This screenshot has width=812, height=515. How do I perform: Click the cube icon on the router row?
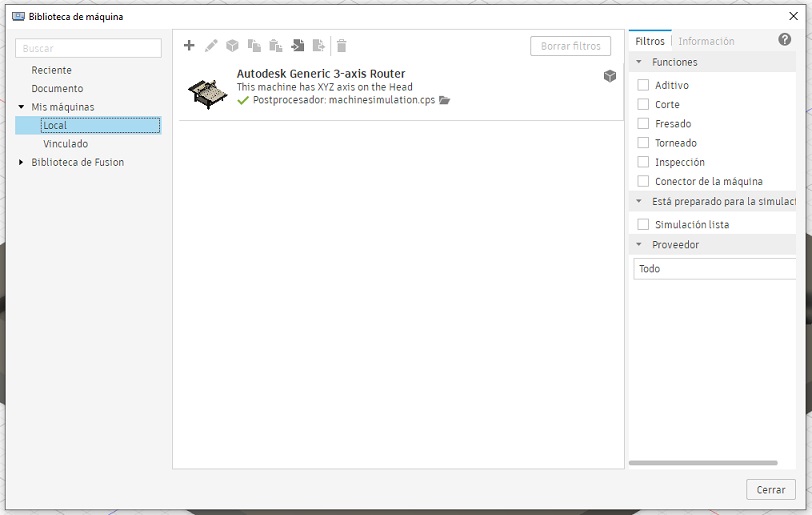click(610, 76)
